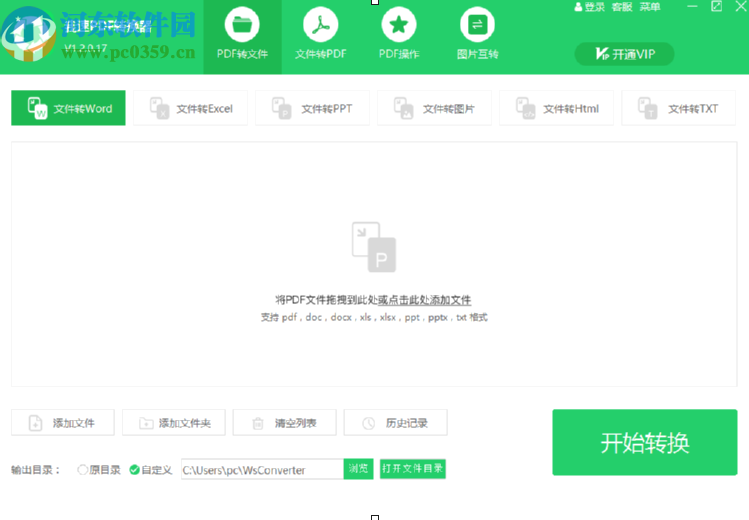The width and height of the screenshot is (749, 520).
Task: Click the output path input field
Action: point(262,469)
